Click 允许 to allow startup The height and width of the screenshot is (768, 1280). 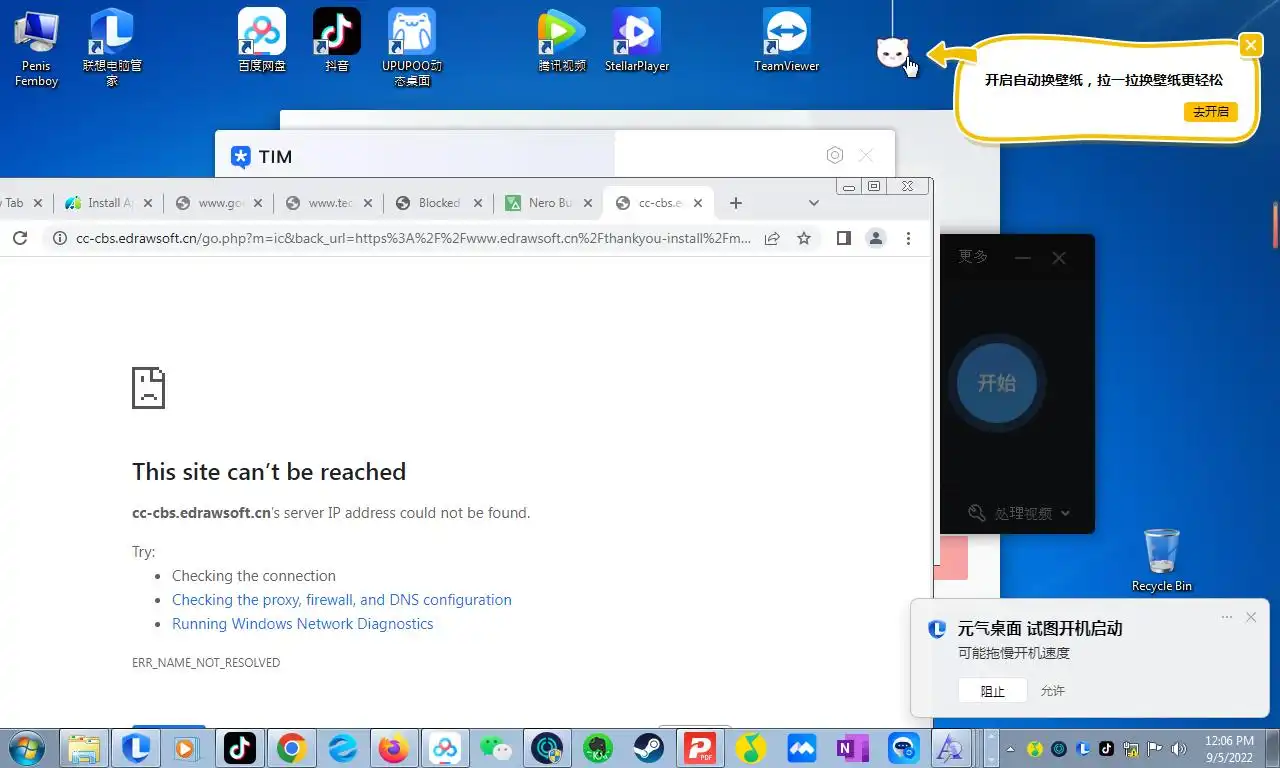tap(1053, 690)
